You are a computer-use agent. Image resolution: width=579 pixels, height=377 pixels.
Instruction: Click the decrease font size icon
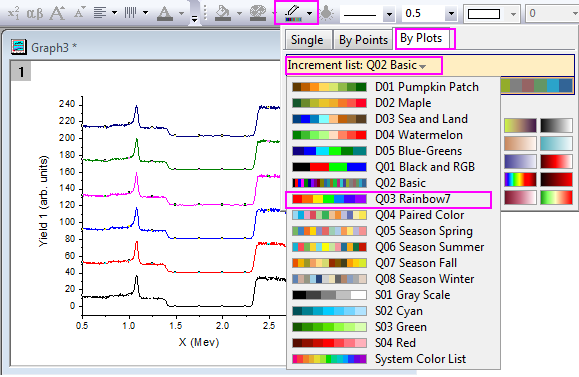coord(80,13)
